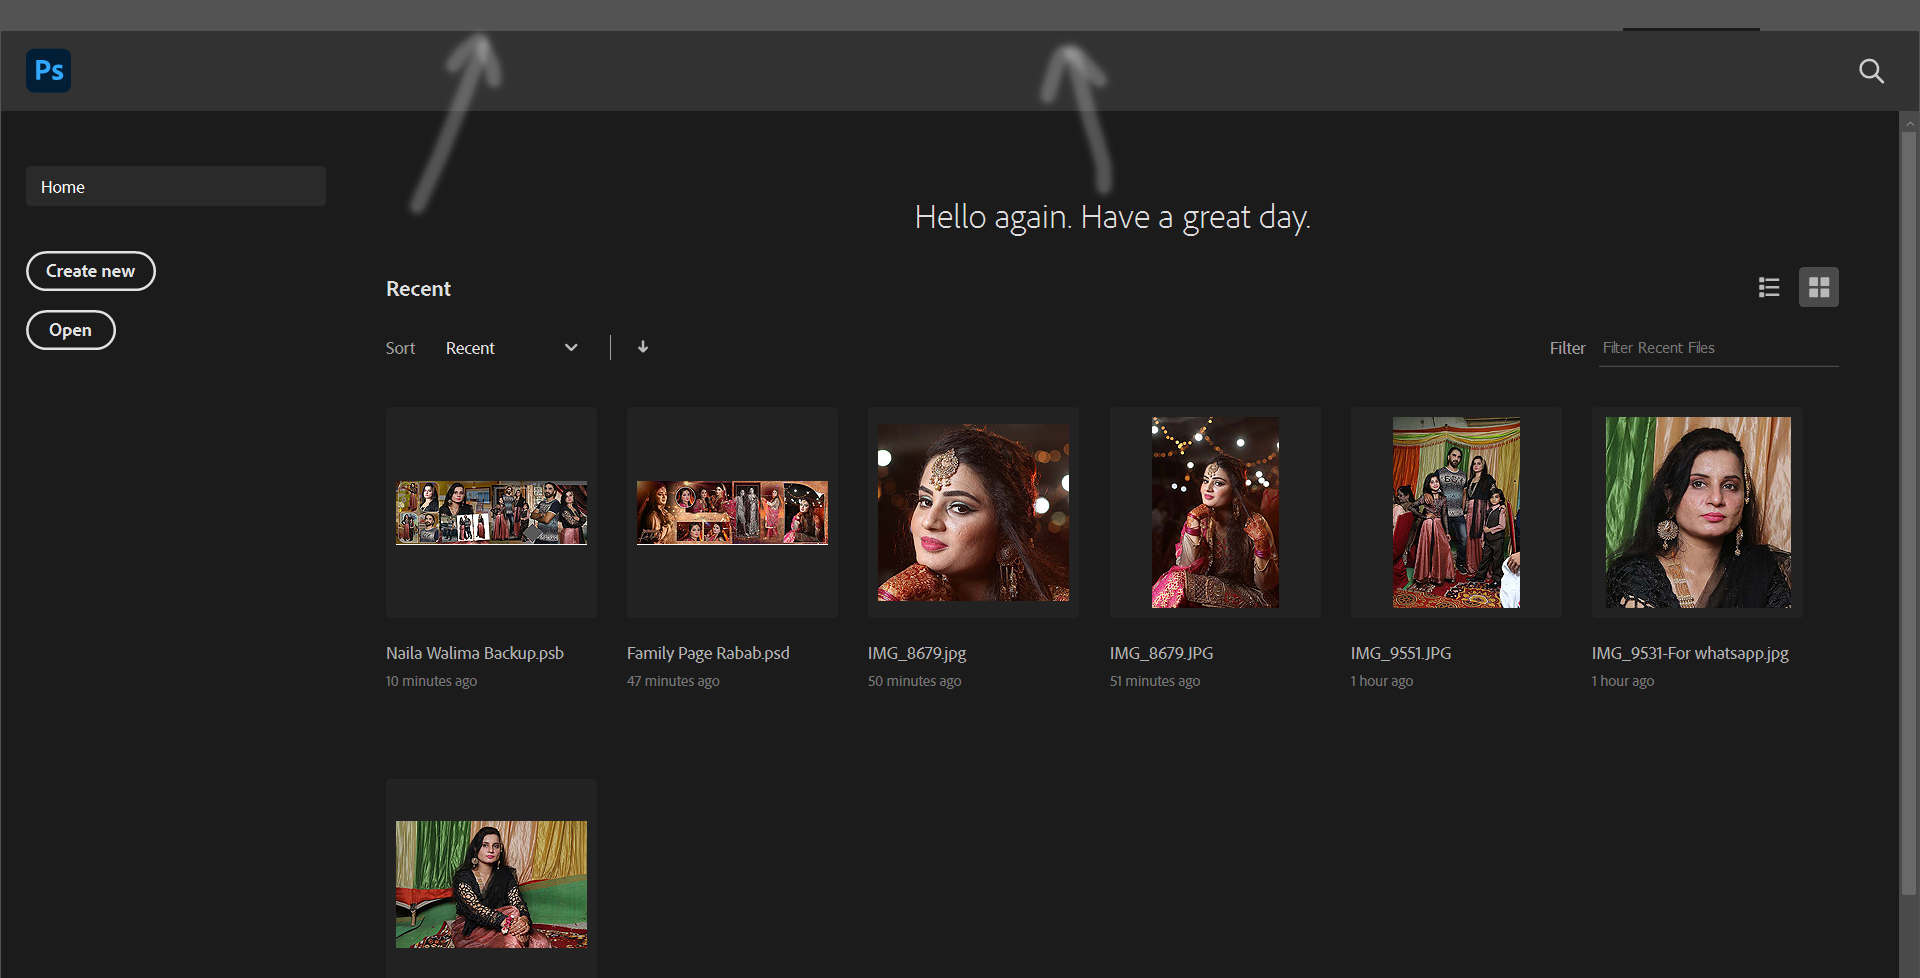Image resolution: width=1920 pixels, height=978 pixels.
Task: Open Family Page Rabab.psd thumbnail
Action: pyautogui.click(x=732, y=512)
